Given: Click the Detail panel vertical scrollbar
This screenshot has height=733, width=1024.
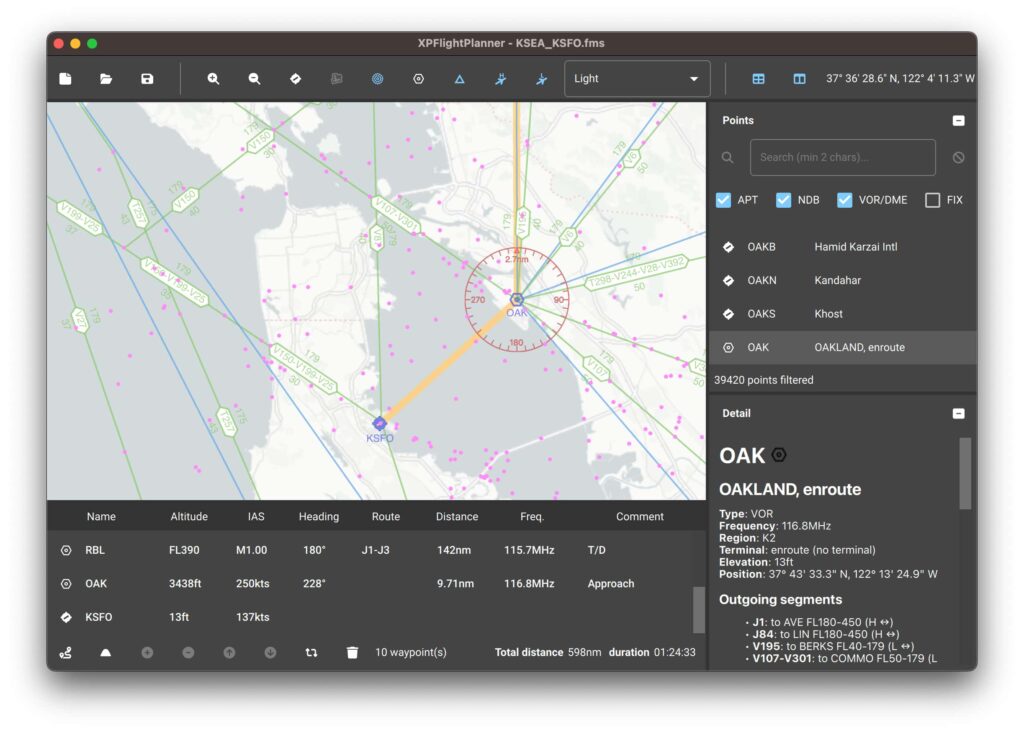Looking at the screenshot, I should (965, 474).
